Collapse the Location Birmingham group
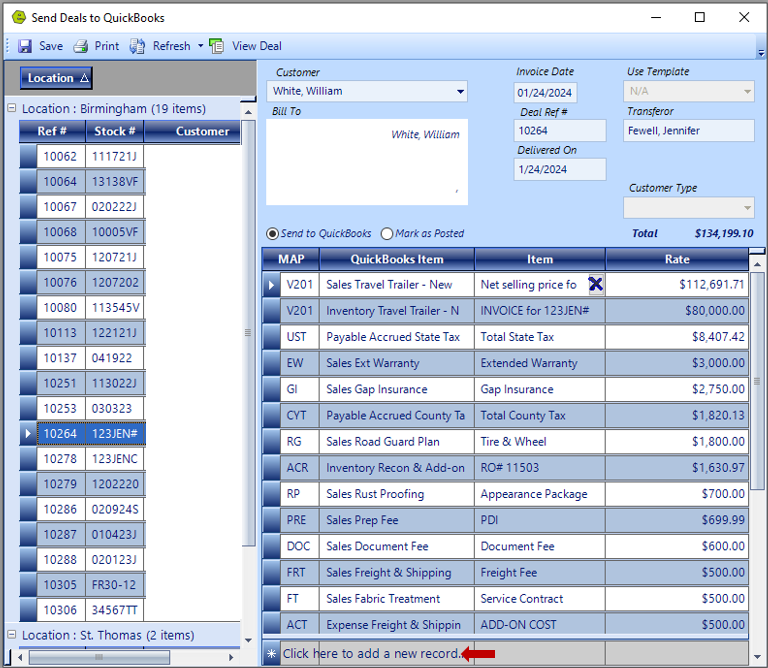This screenshot has width=768, height=668. click(12, 108)
